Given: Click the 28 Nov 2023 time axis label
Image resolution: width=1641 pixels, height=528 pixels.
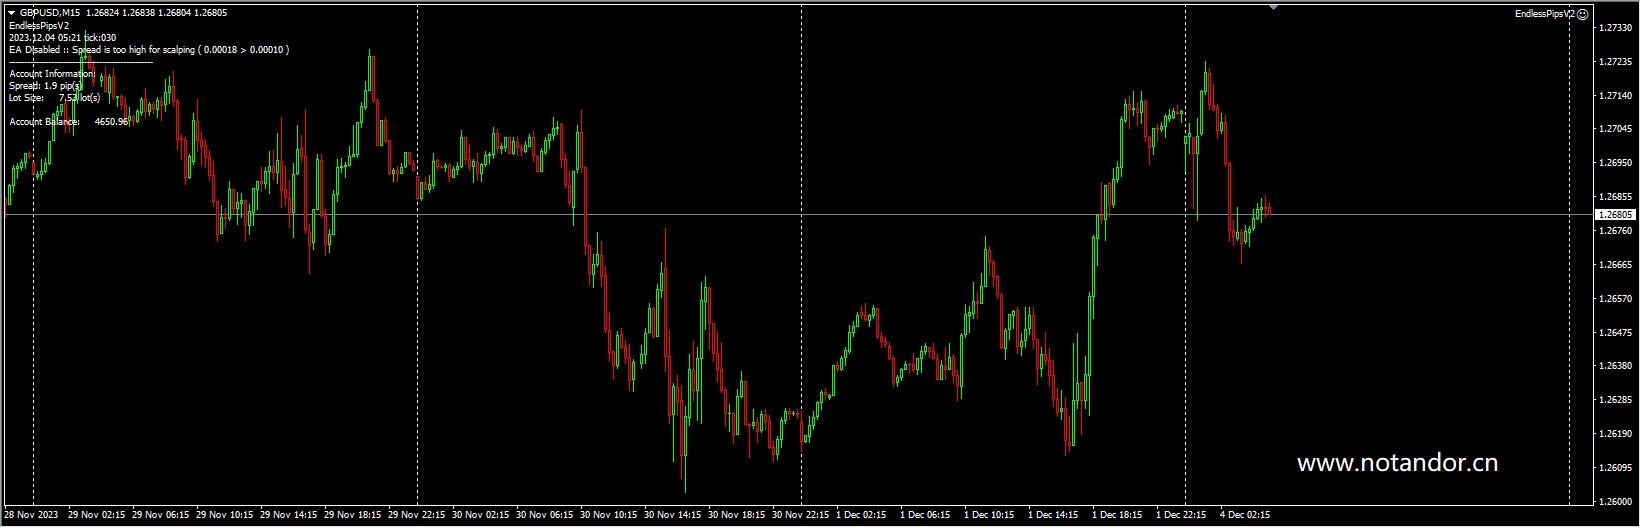Looking at the screenshot, I should [x=31, y=516].
